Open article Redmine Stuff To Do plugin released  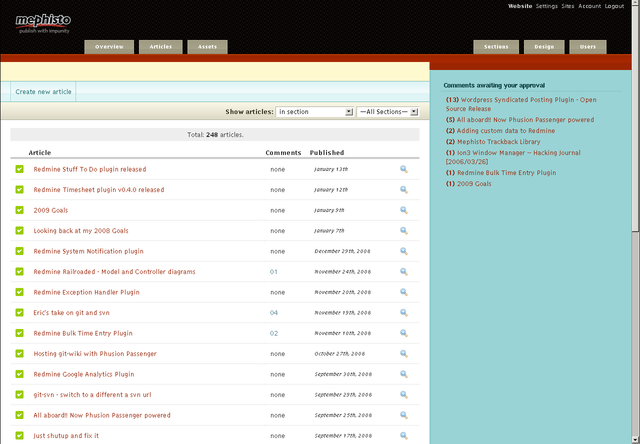(x=90, y=169)
